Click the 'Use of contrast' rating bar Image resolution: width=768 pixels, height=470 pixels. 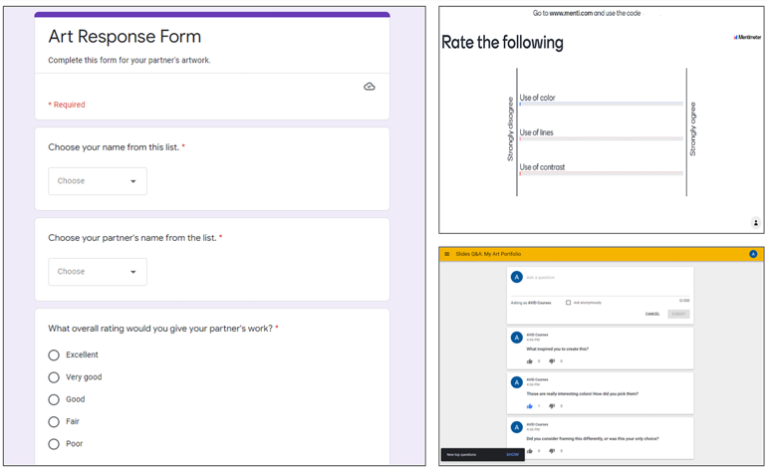tap(600, 173)
